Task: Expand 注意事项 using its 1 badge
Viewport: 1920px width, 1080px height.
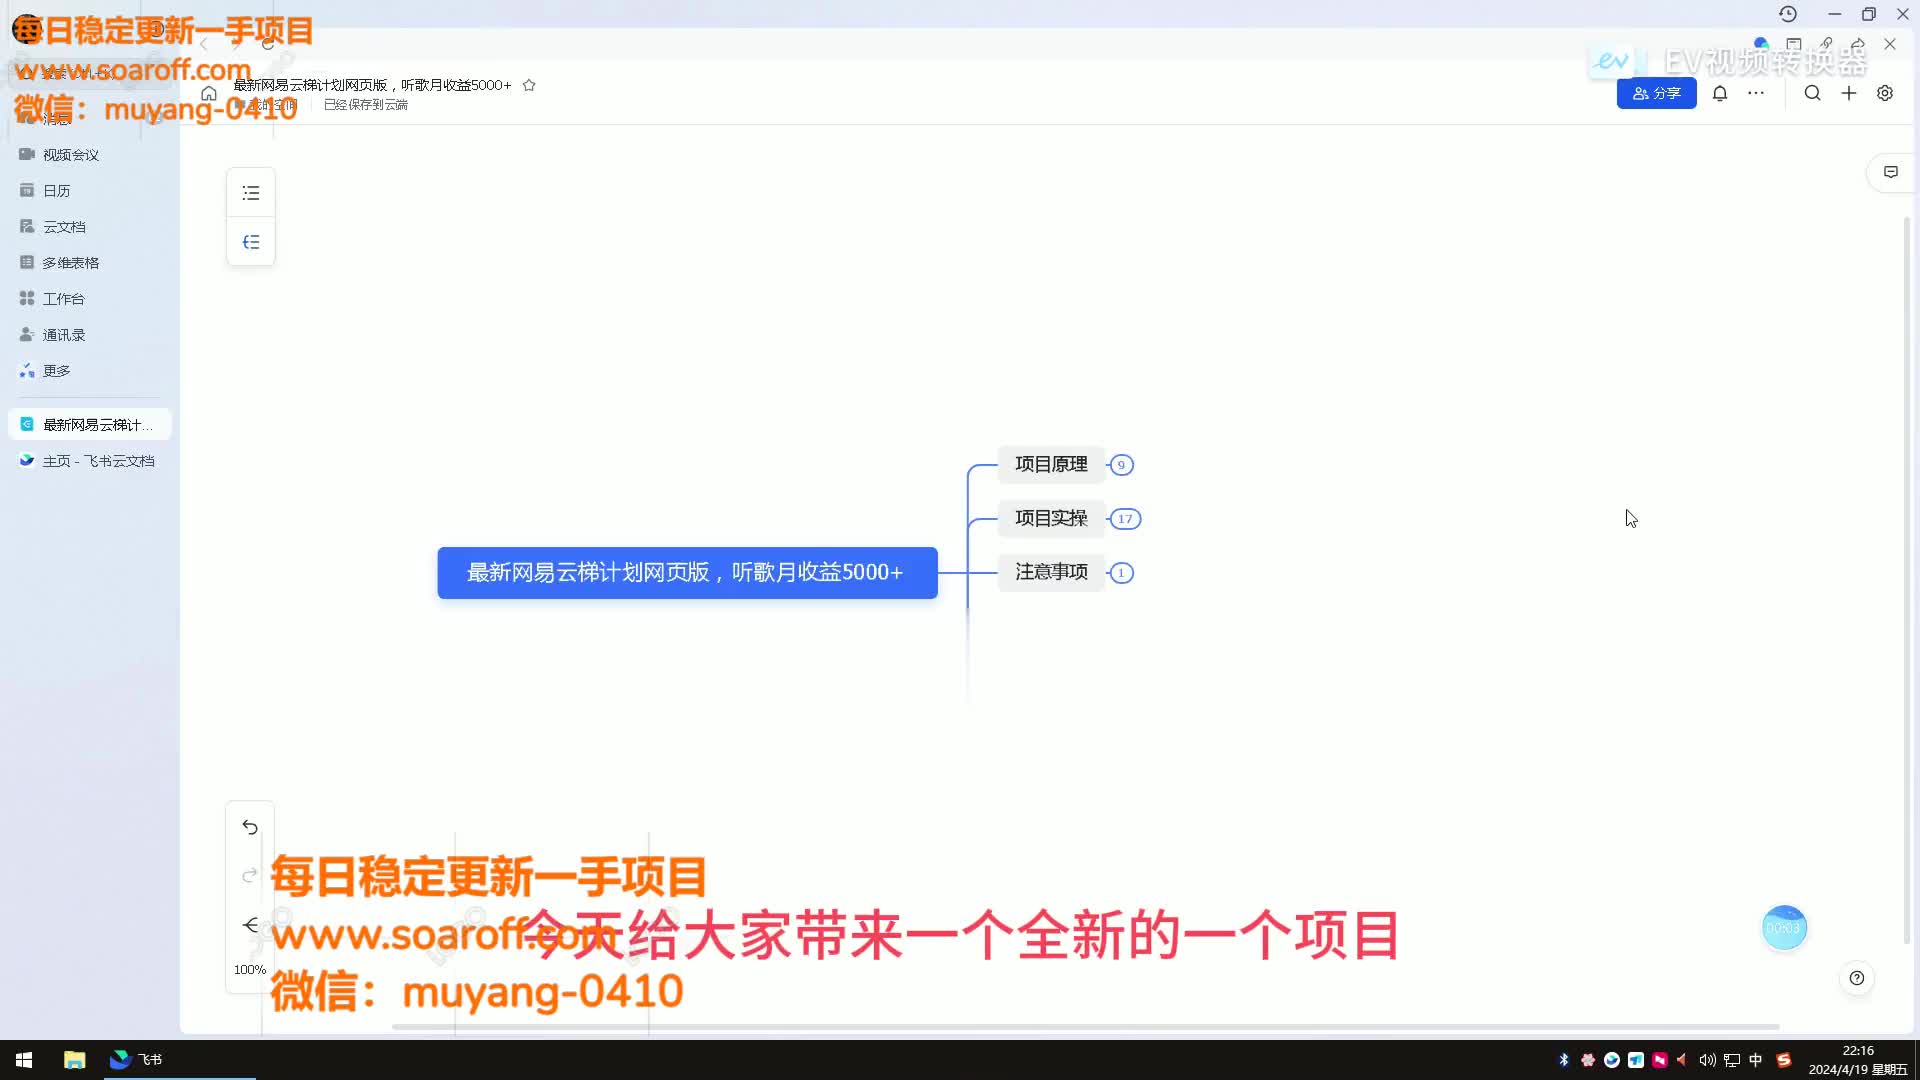Action: [x=1121, y=573]
